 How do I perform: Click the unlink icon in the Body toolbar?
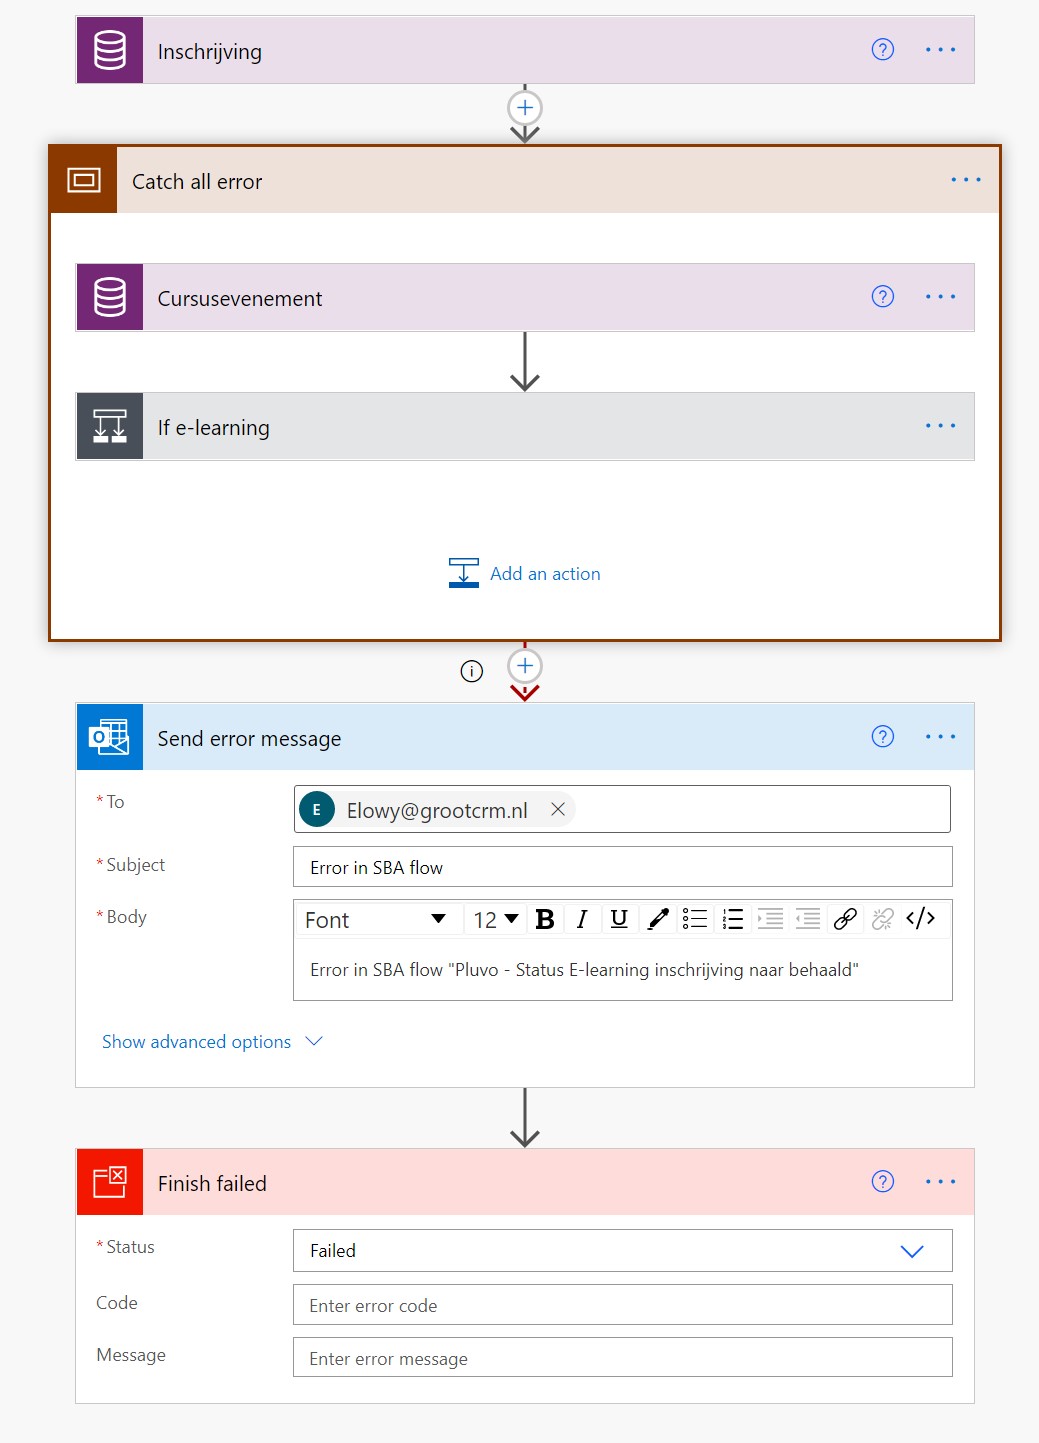pyautogui.click(x=882, y=919)
